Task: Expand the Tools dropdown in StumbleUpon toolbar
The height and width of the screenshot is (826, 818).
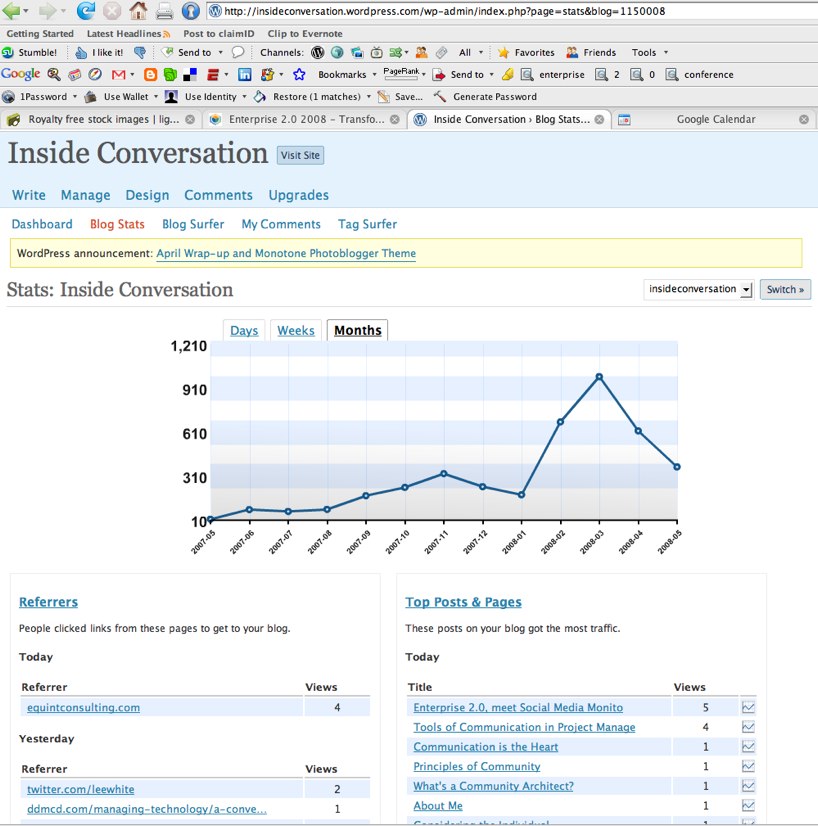Action: 649,53
